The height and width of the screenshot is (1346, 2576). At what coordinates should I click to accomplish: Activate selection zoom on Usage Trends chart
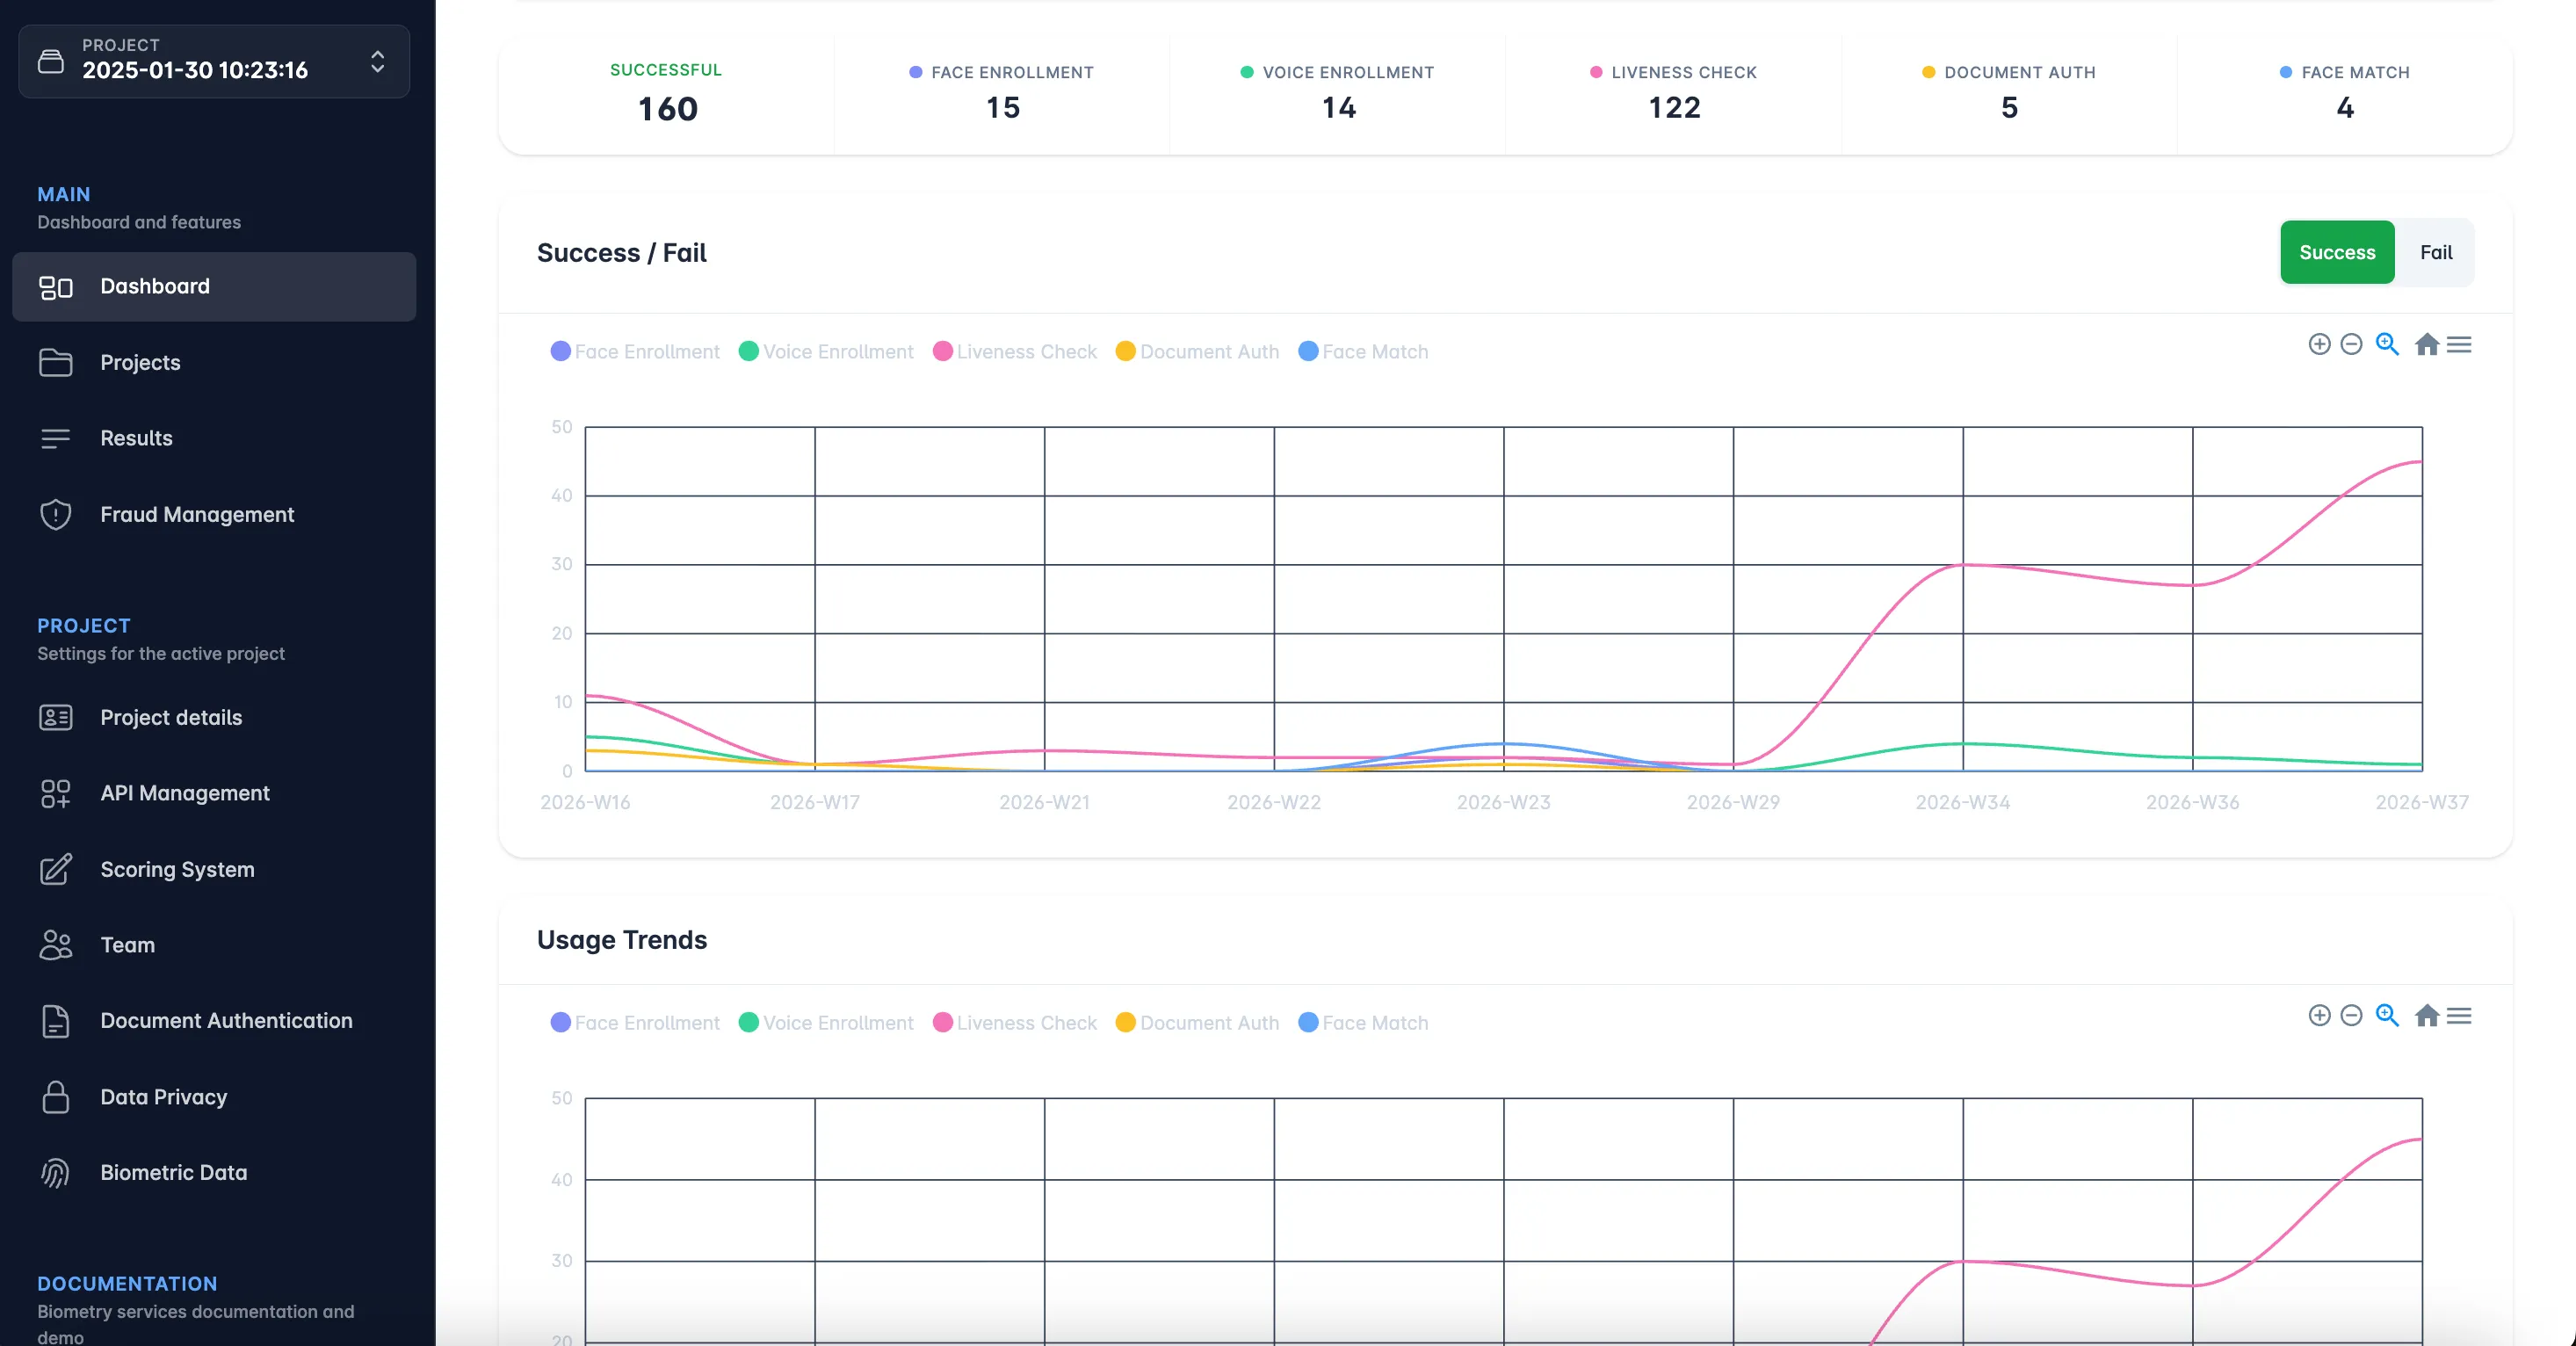[x=2387, y=1016]
